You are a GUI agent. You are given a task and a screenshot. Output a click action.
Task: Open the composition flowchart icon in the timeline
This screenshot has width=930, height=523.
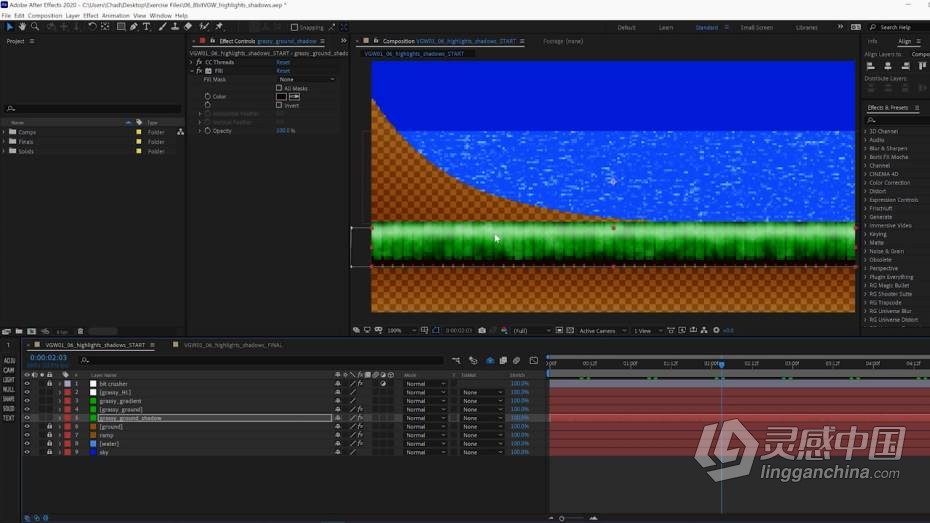pyautogui.click(x=456, y=361)
